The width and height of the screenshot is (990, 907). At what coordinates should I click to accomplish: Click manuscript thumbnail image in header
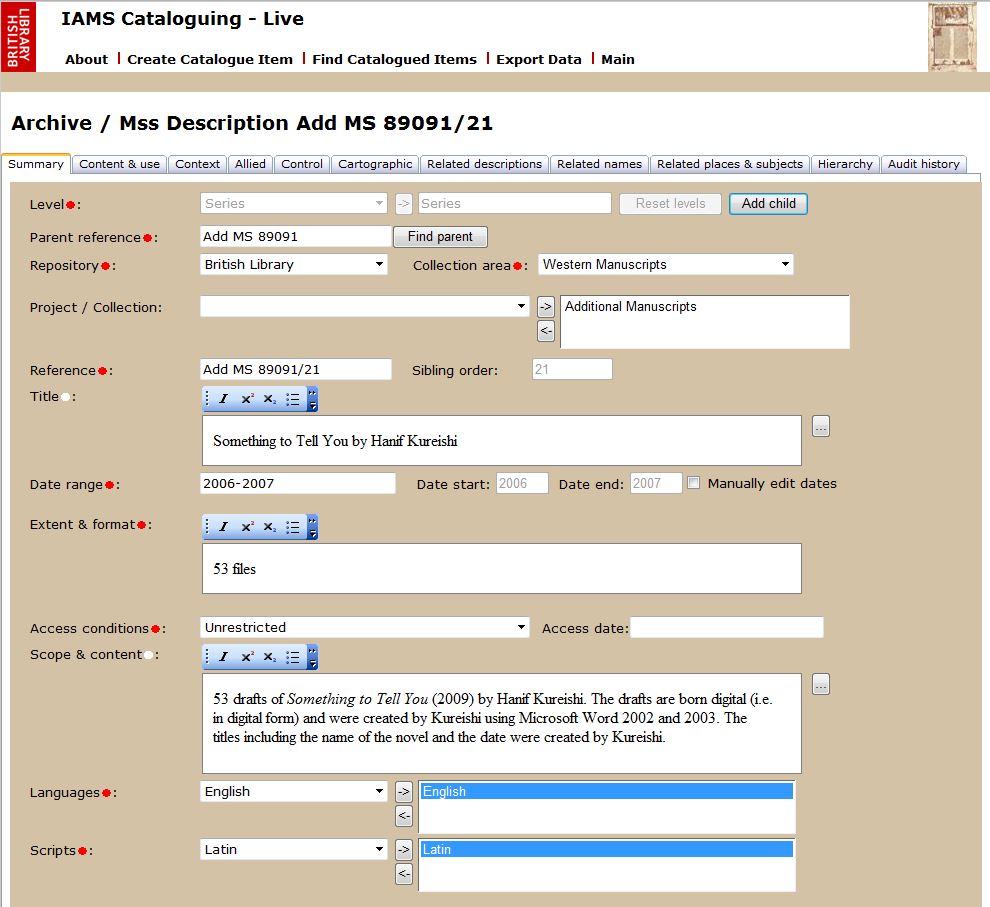(x=952, y=37)
